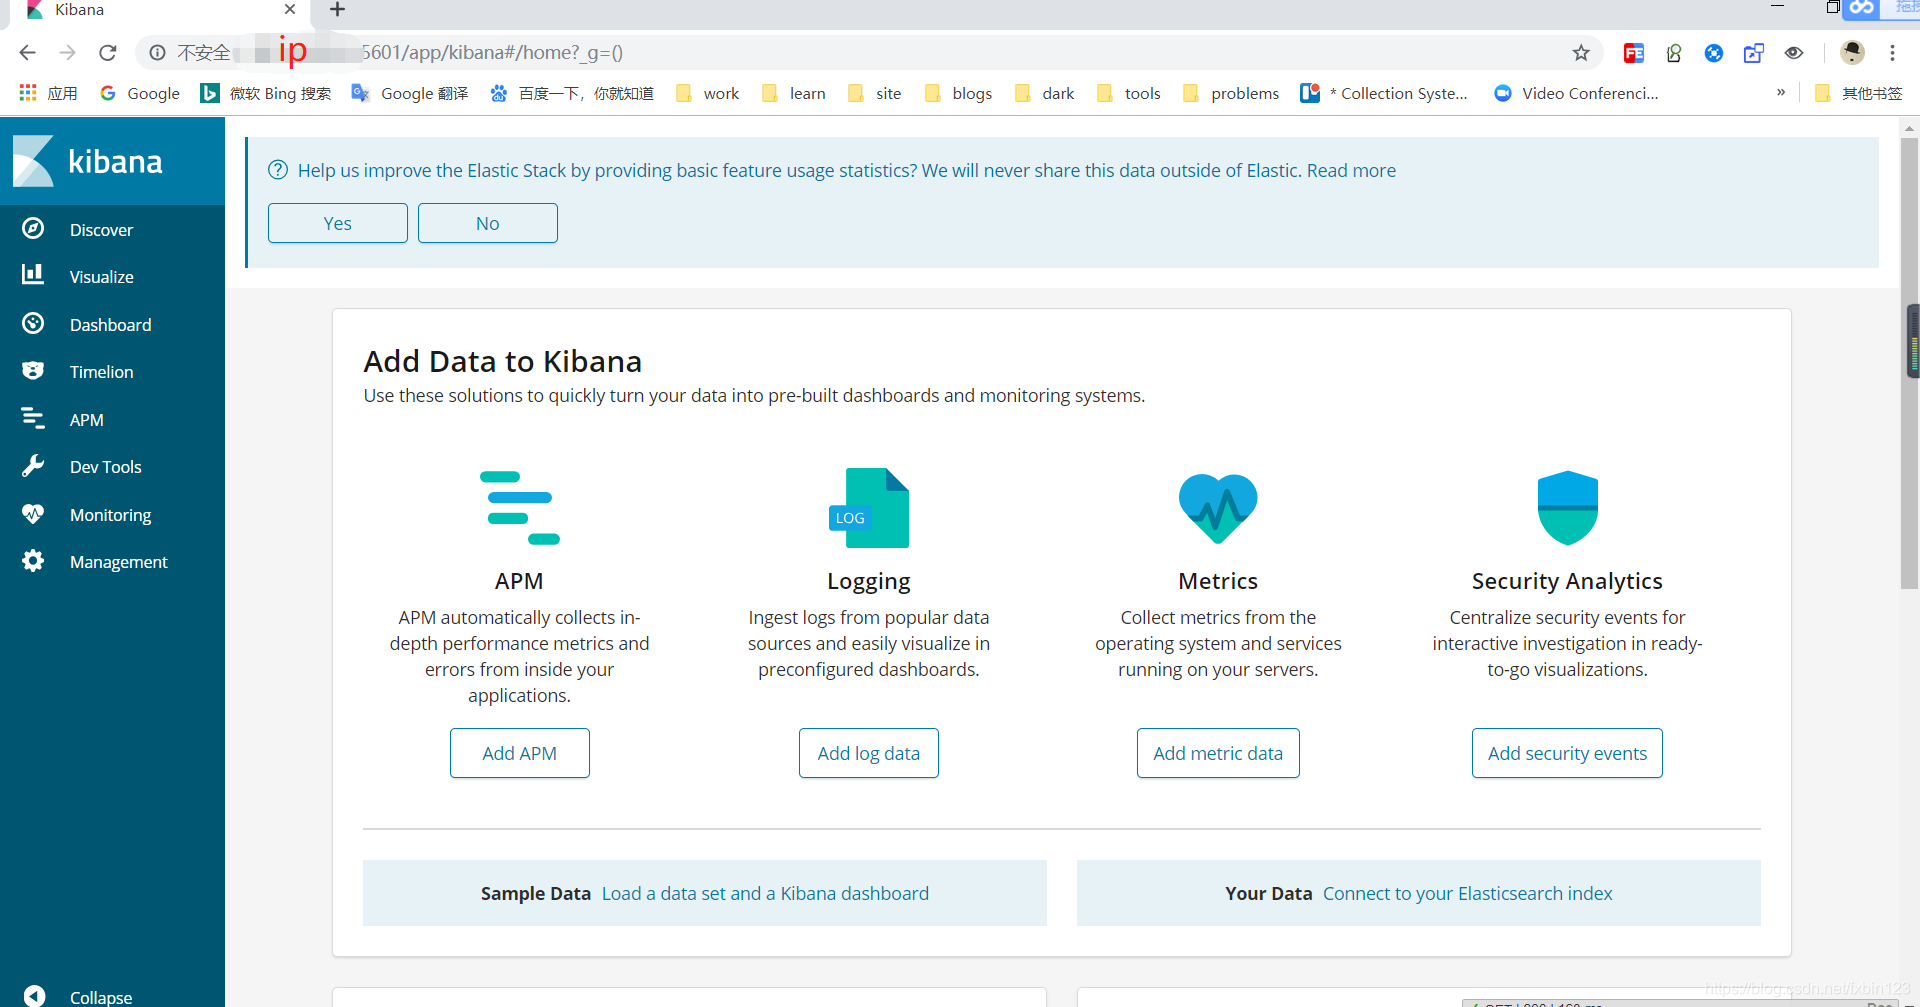Screen dimensions: 1920x1007
Task: Select the Dashboard menu label
Action: pos(111,325)
